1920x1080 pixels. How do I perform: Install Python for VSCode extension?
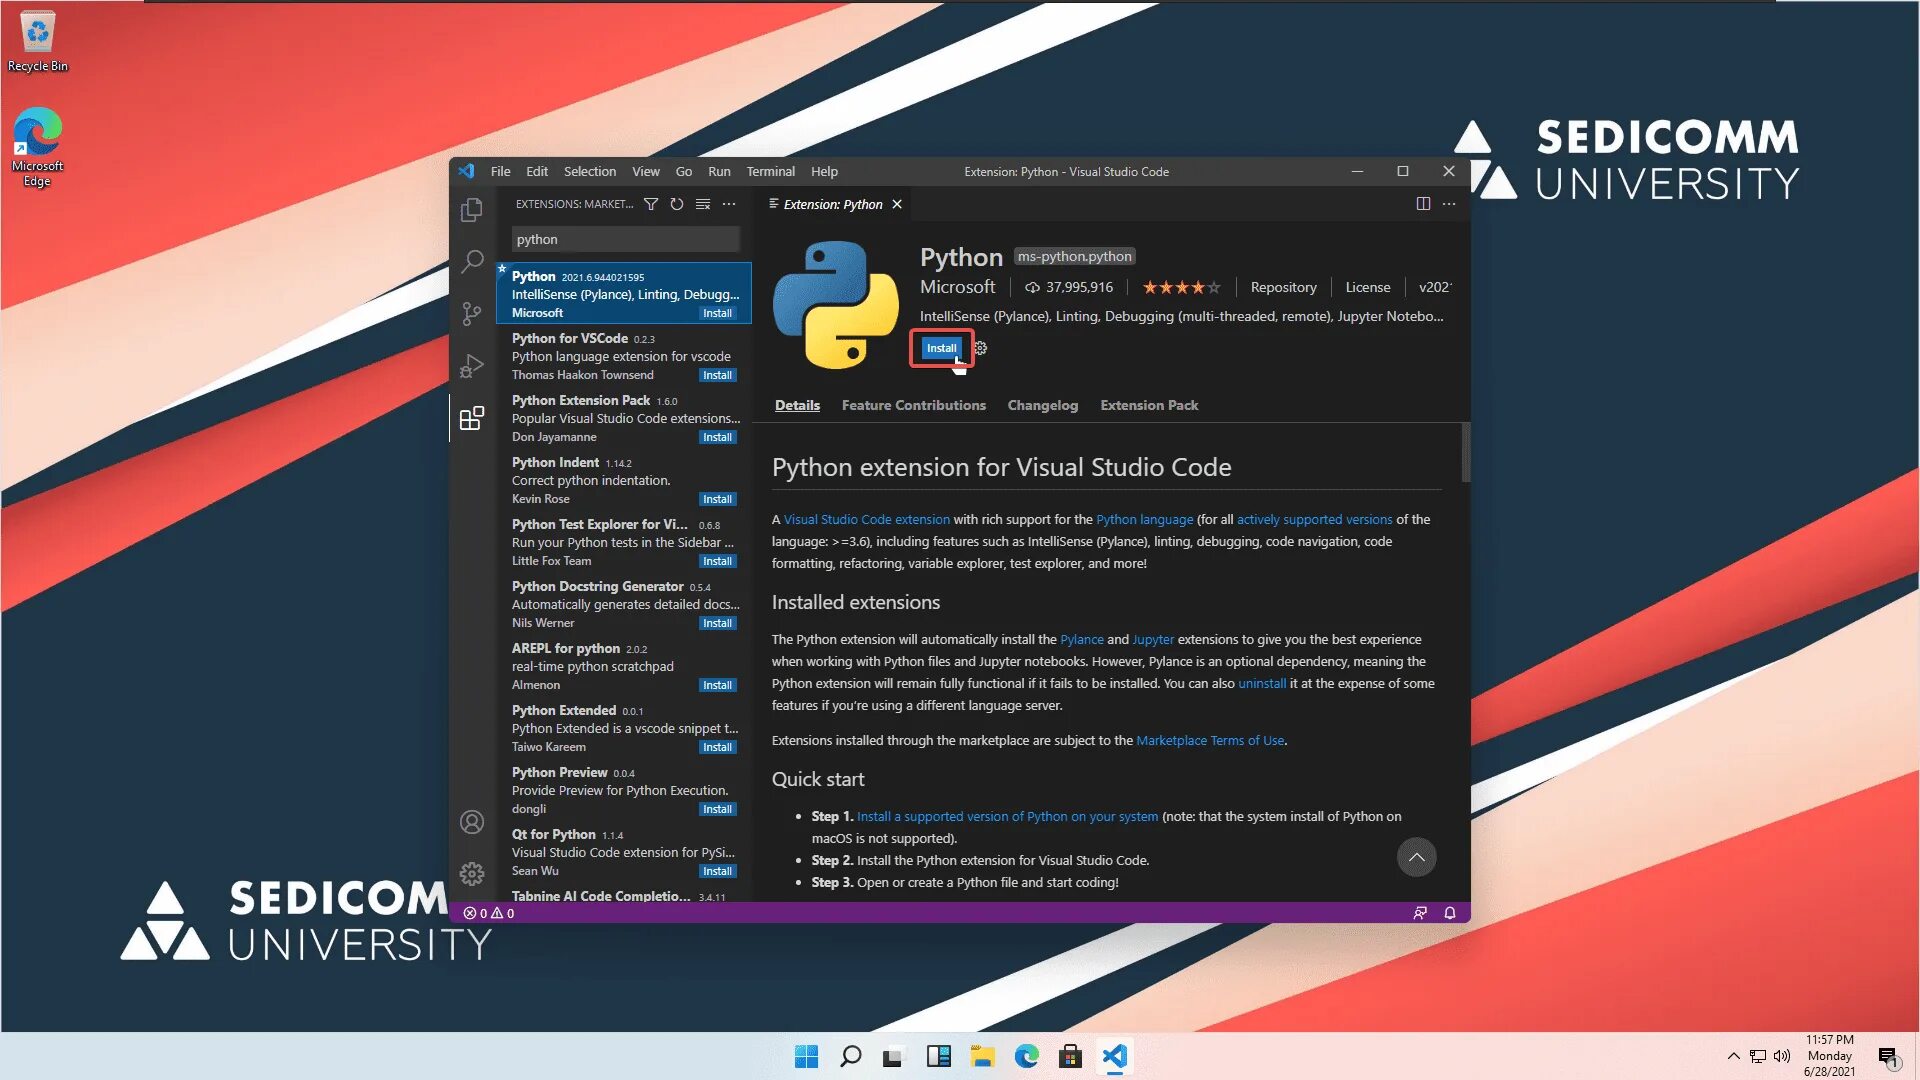click(718, 375)
